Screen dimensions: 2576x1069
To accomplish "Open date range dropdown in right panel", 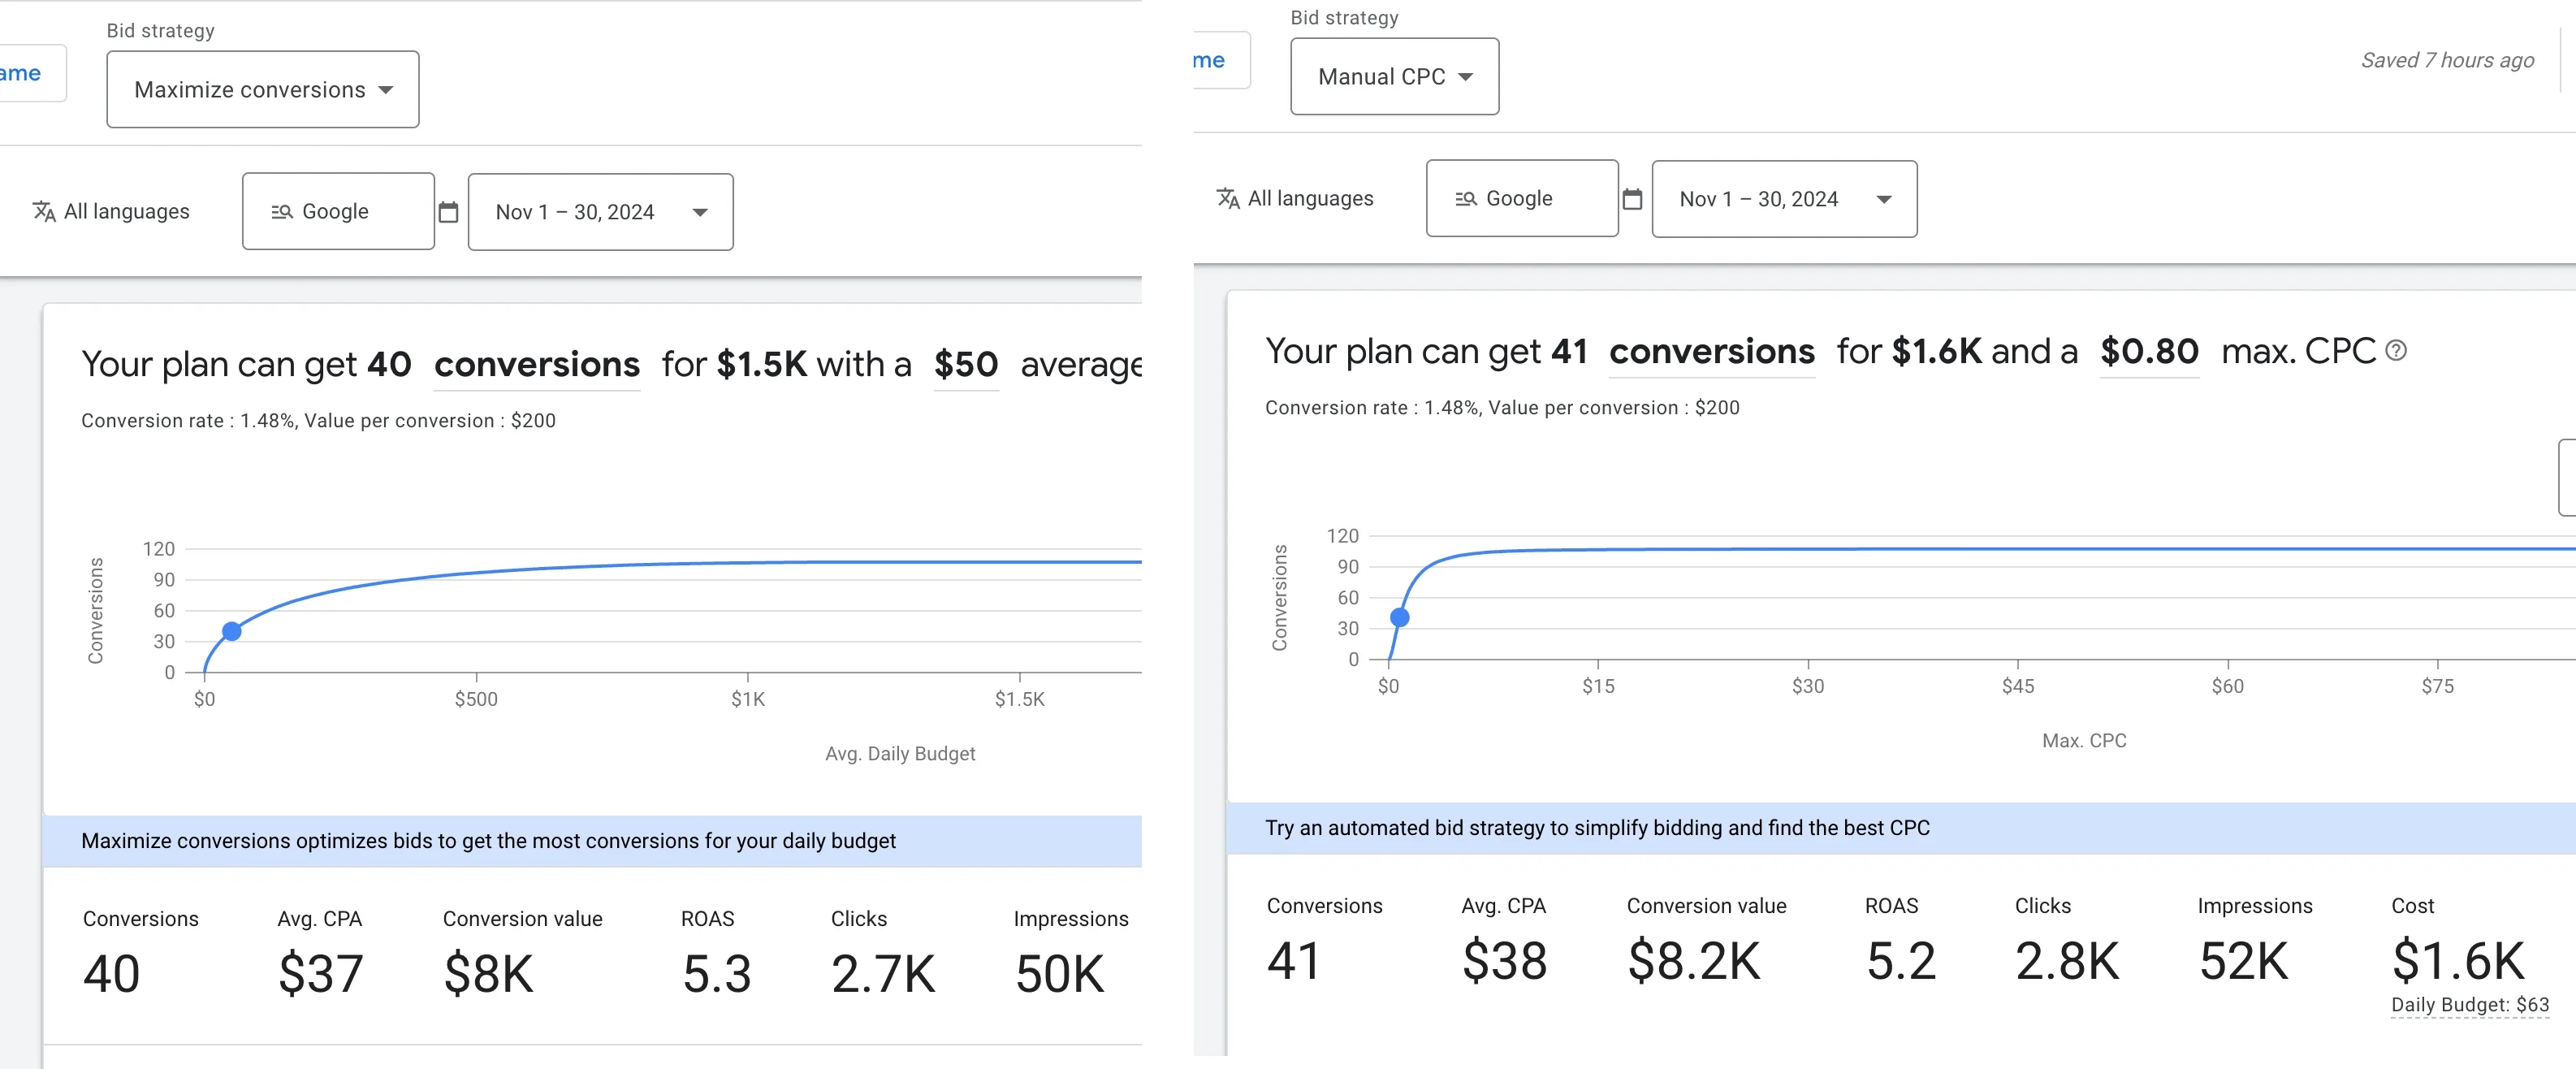I will [x=1784, y=199].
